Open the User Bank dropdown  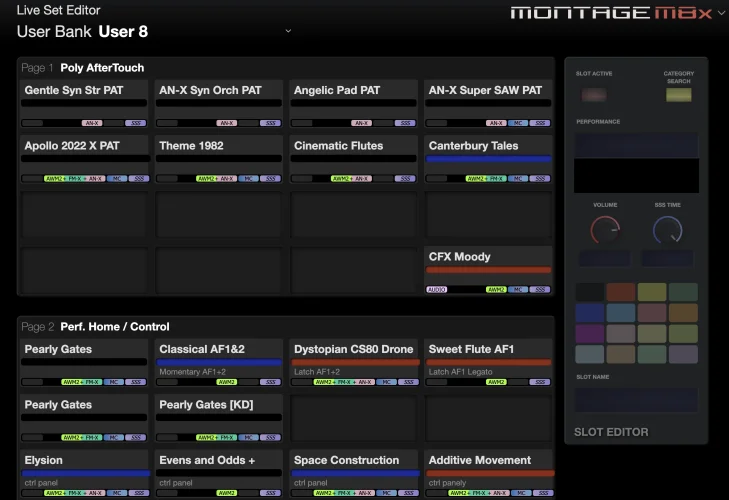pyautogui.click(x=288, y=31)
